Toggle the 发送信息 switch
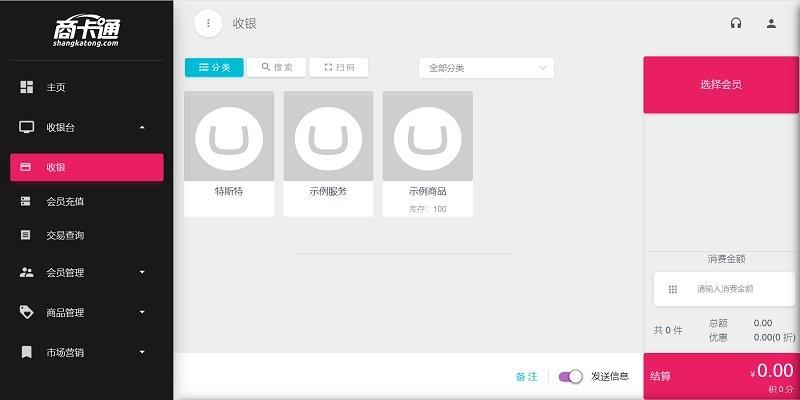 [x=571, y=376]
